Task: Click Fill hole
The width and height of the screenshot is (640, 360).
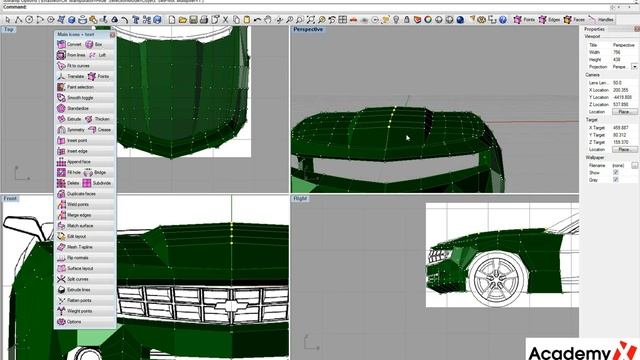Action: point(69,172)
